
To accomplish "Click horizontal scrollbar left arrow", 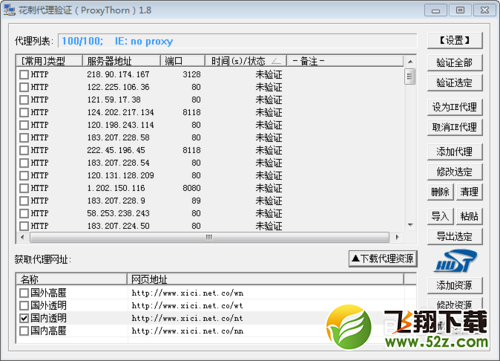I will tap(22, 237).
